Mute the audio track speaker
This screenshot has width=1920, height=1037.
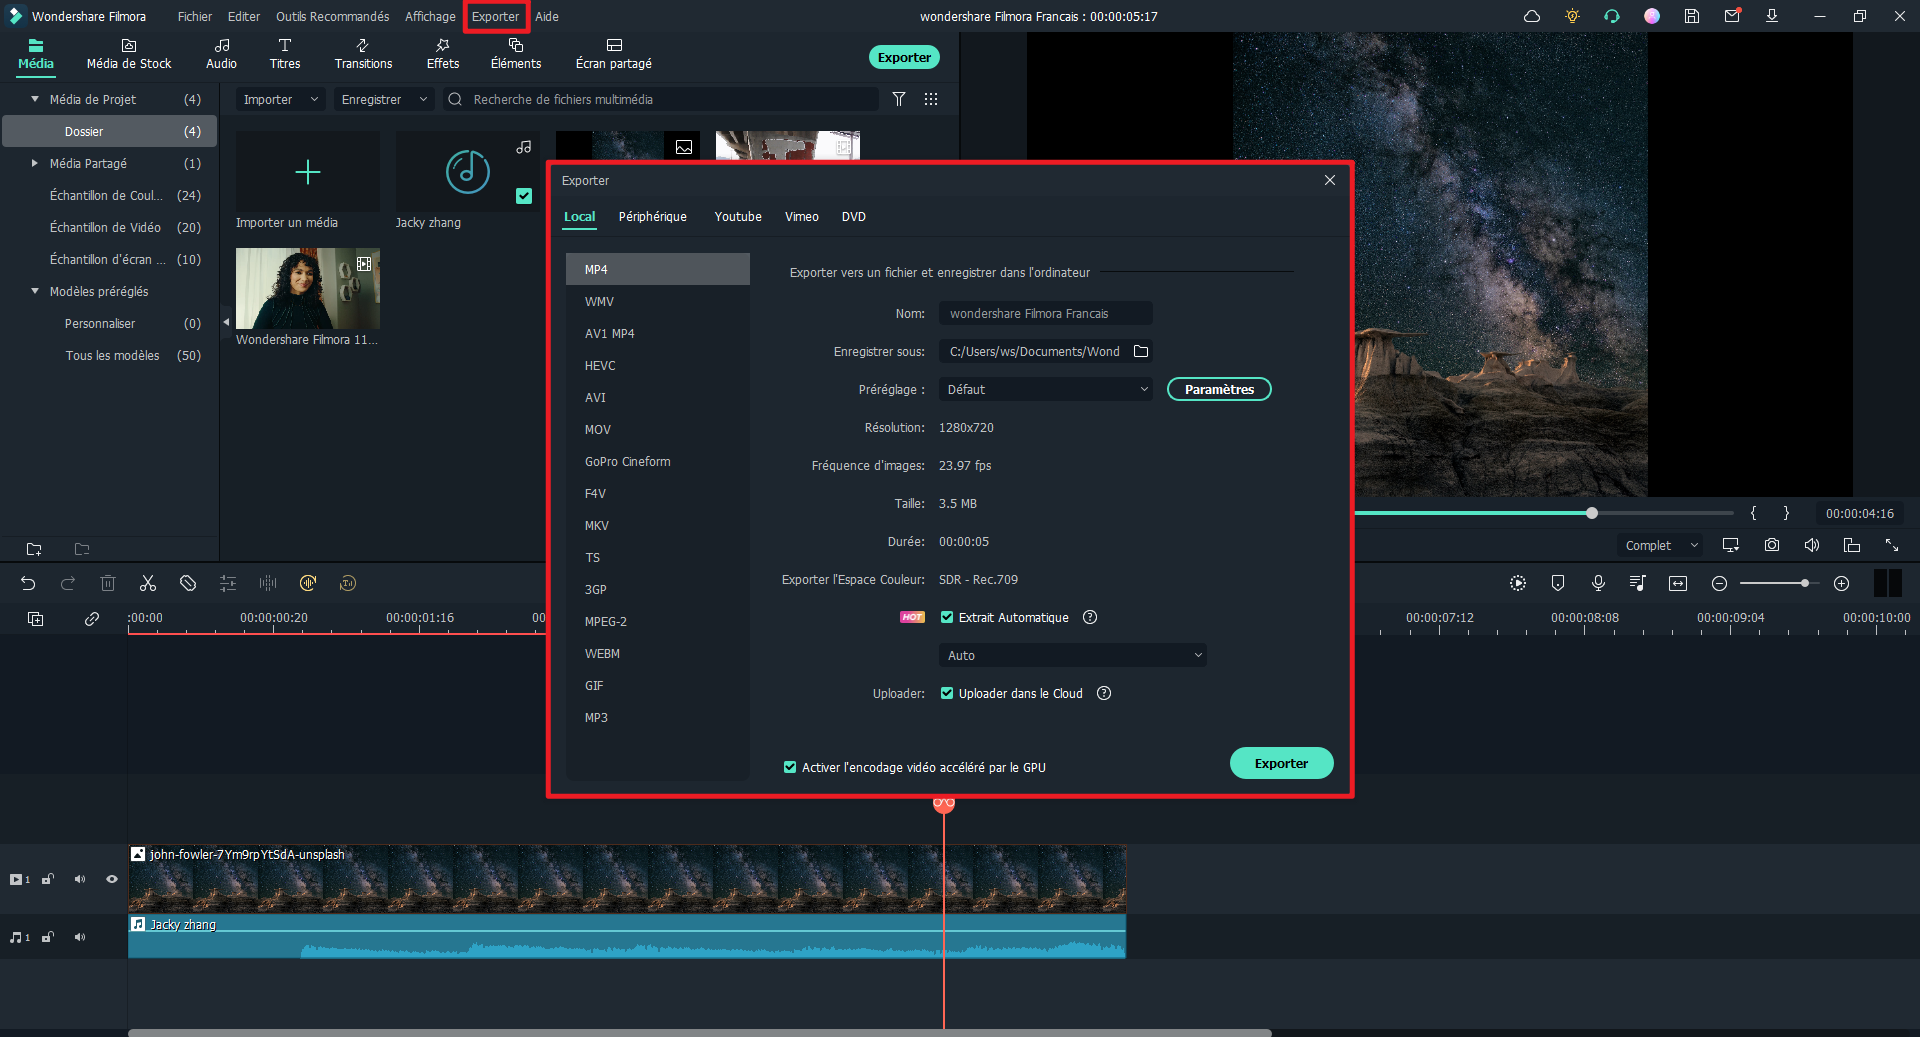(x=80, y=937)
